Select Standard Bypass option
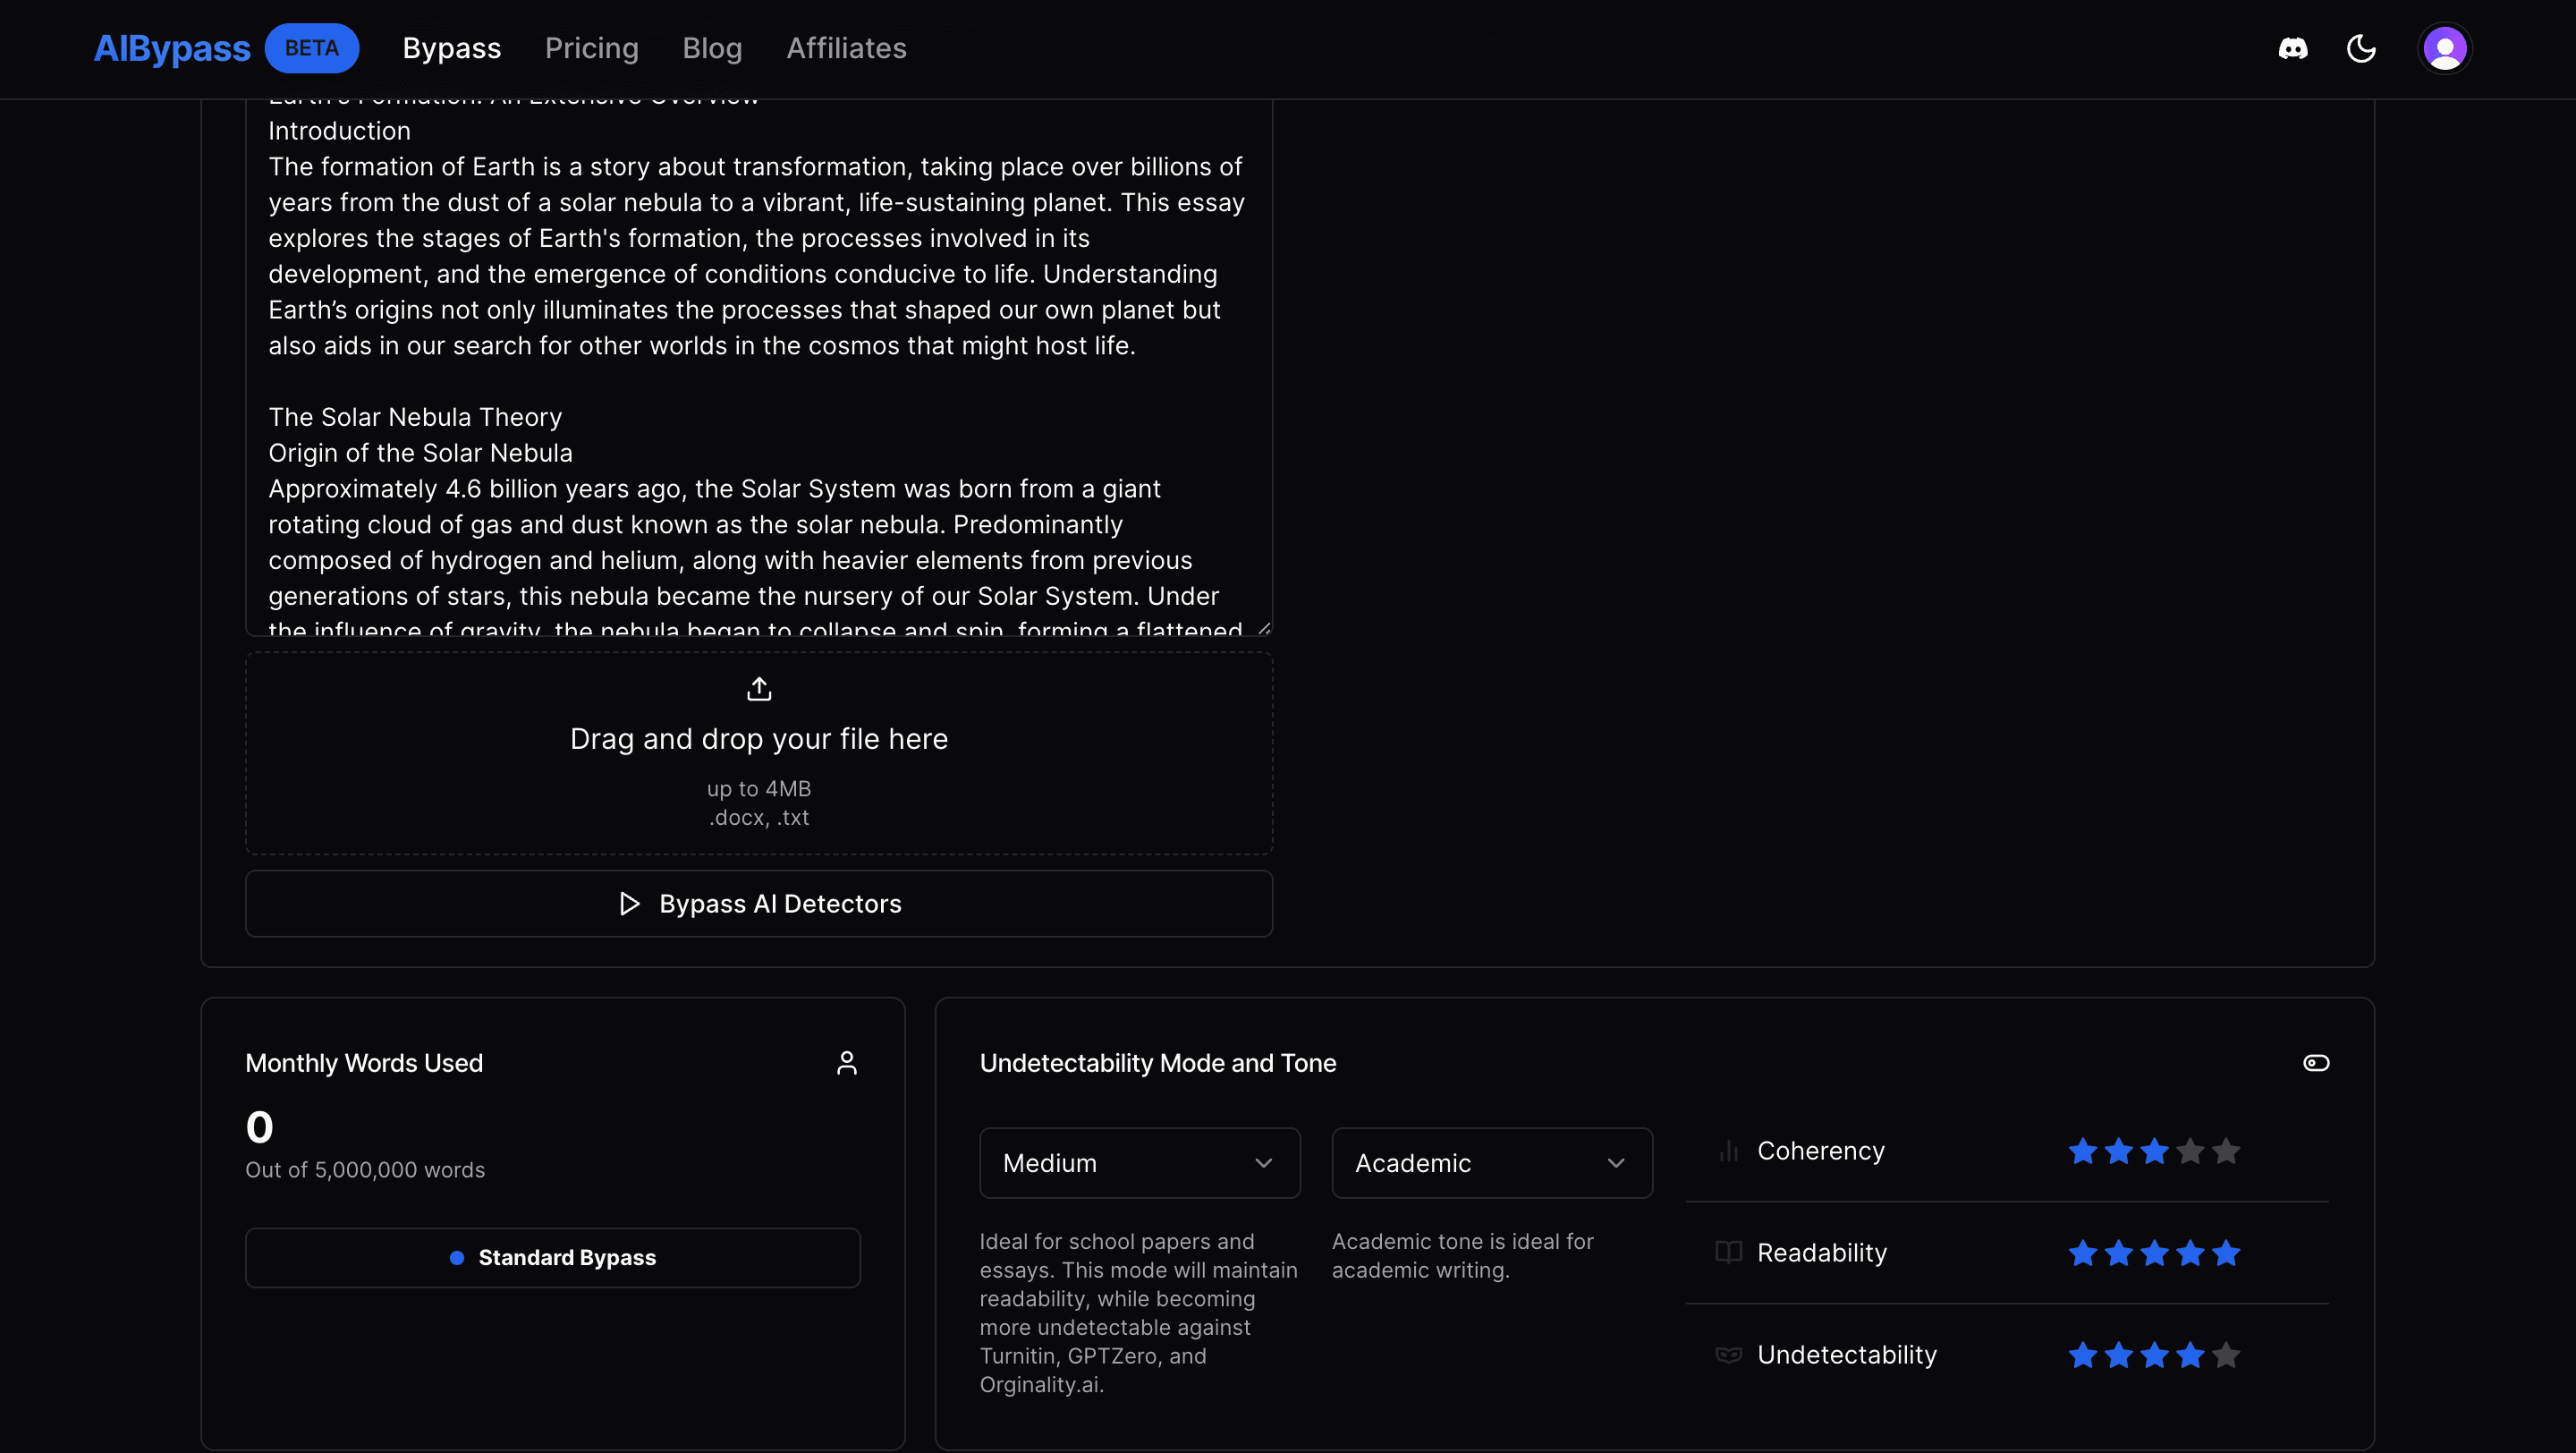The image size is (2576, 1453). [x=552, y=1257]
